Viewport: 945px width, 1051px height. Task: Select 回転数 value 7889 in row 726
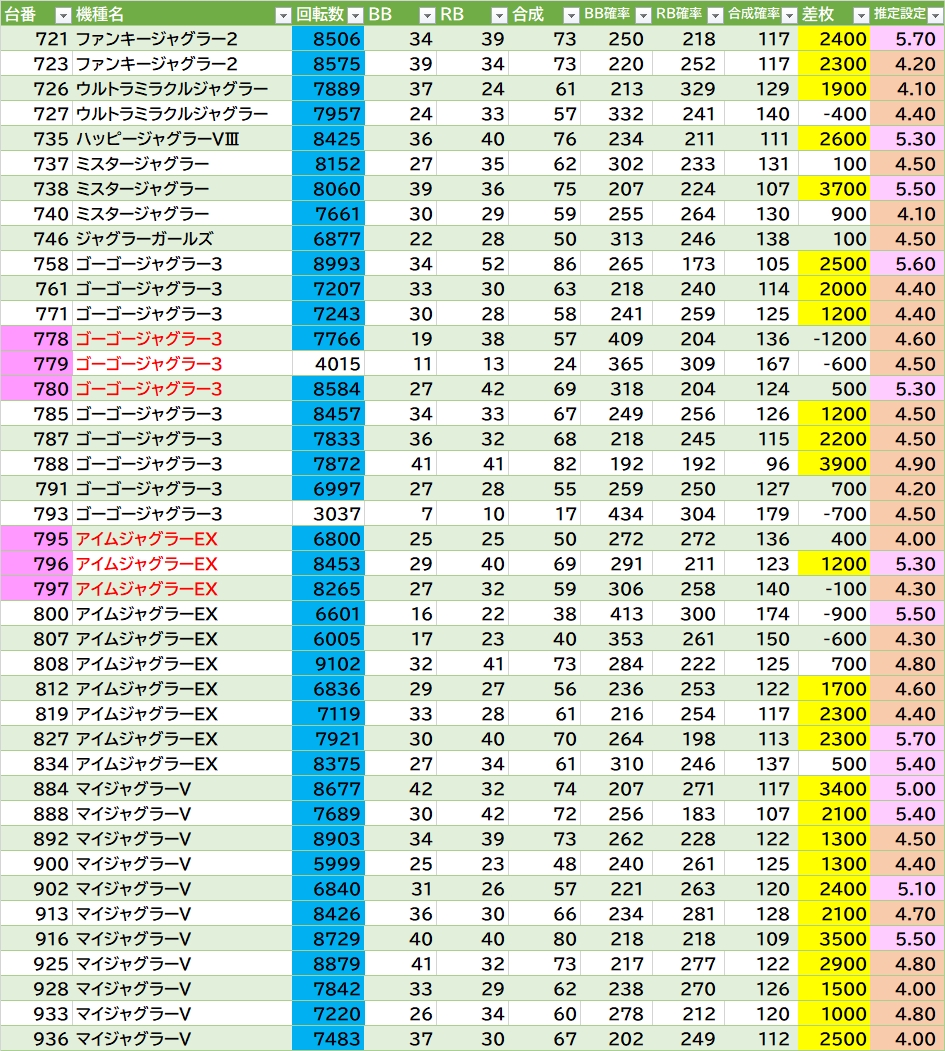click(x=328, y=89)
